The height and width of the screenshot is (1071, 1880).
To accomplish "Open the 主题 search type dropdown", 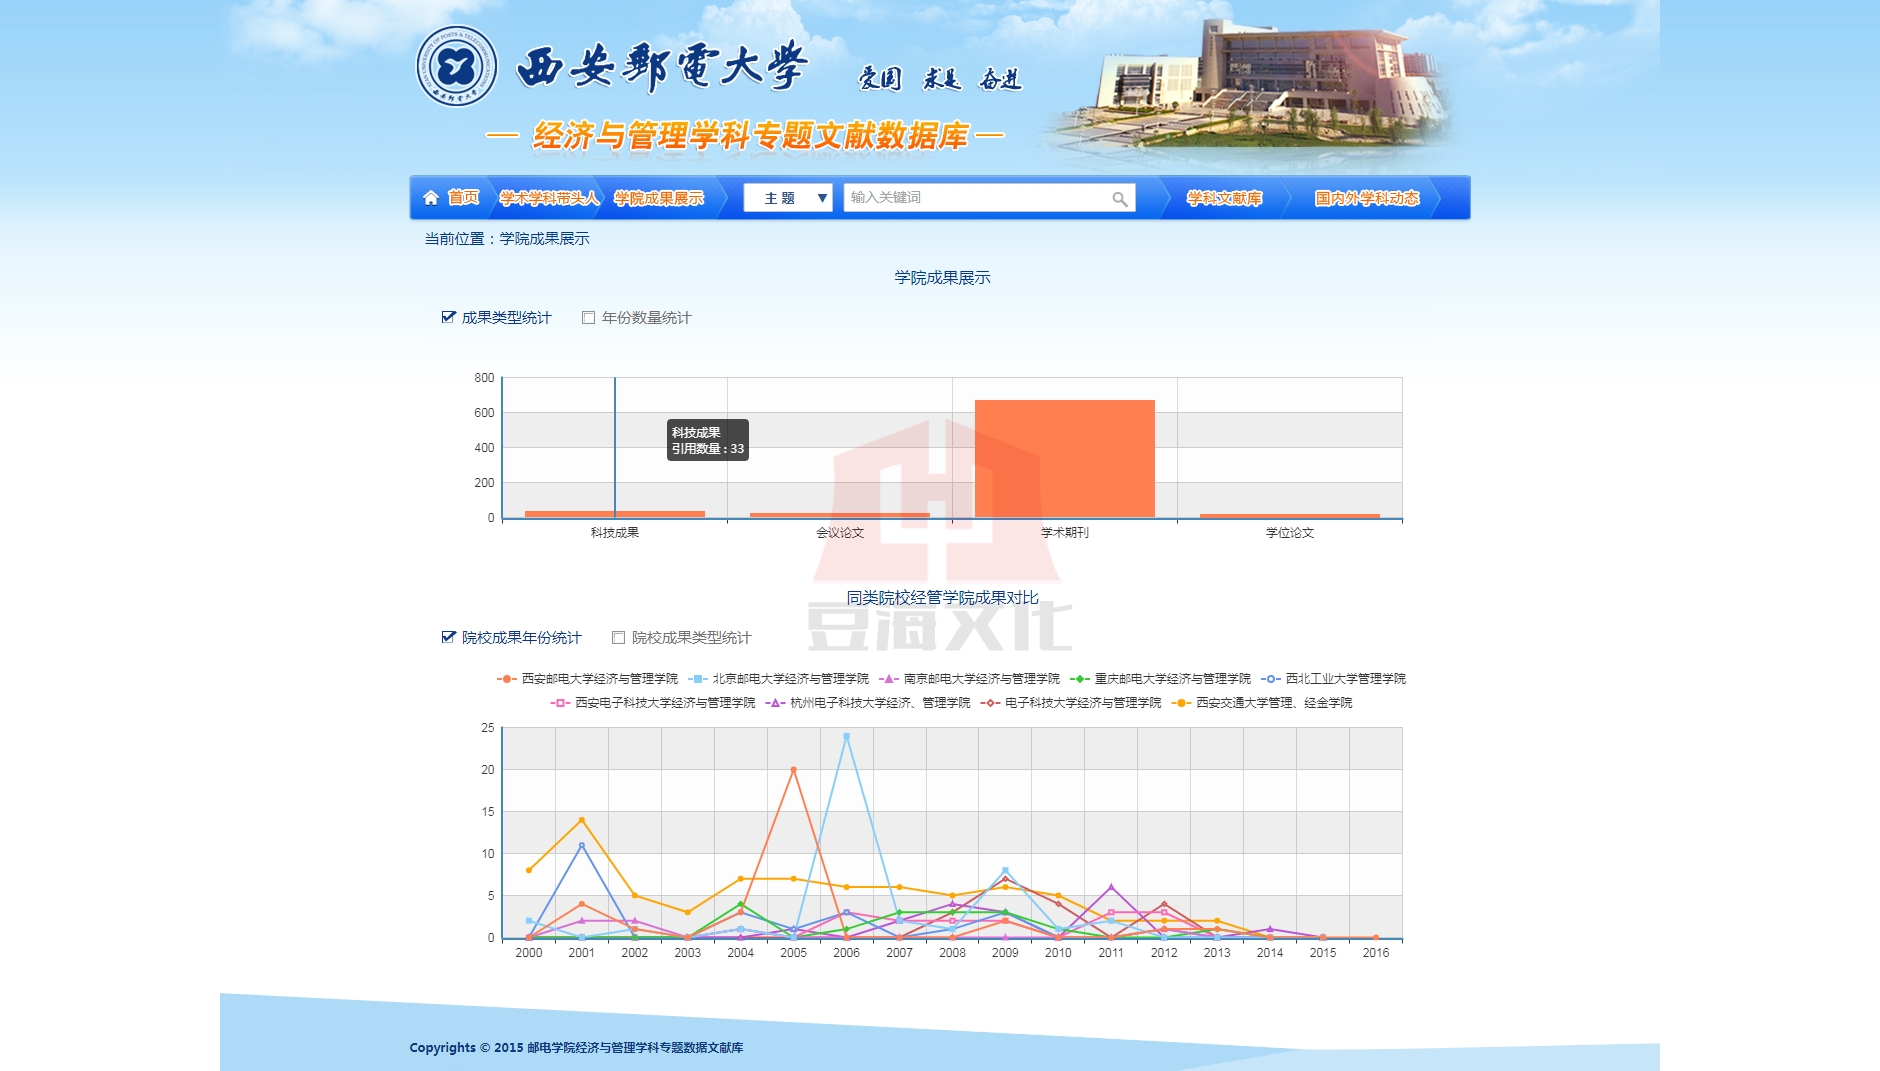I will (x=788, y=198).
